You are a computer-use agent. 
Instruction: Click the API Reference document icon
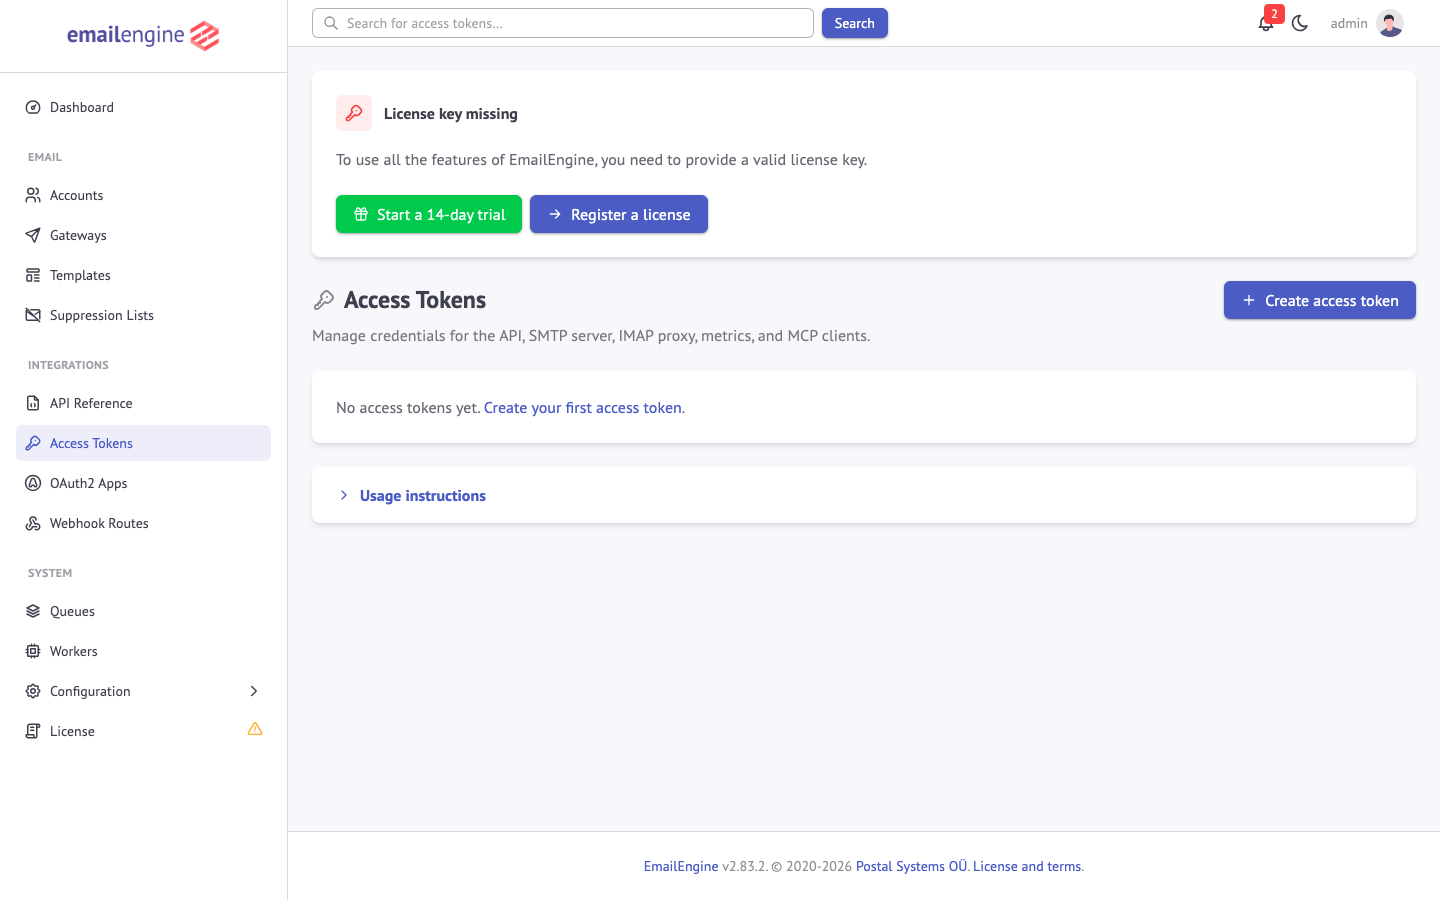click(x=33, y=403)
